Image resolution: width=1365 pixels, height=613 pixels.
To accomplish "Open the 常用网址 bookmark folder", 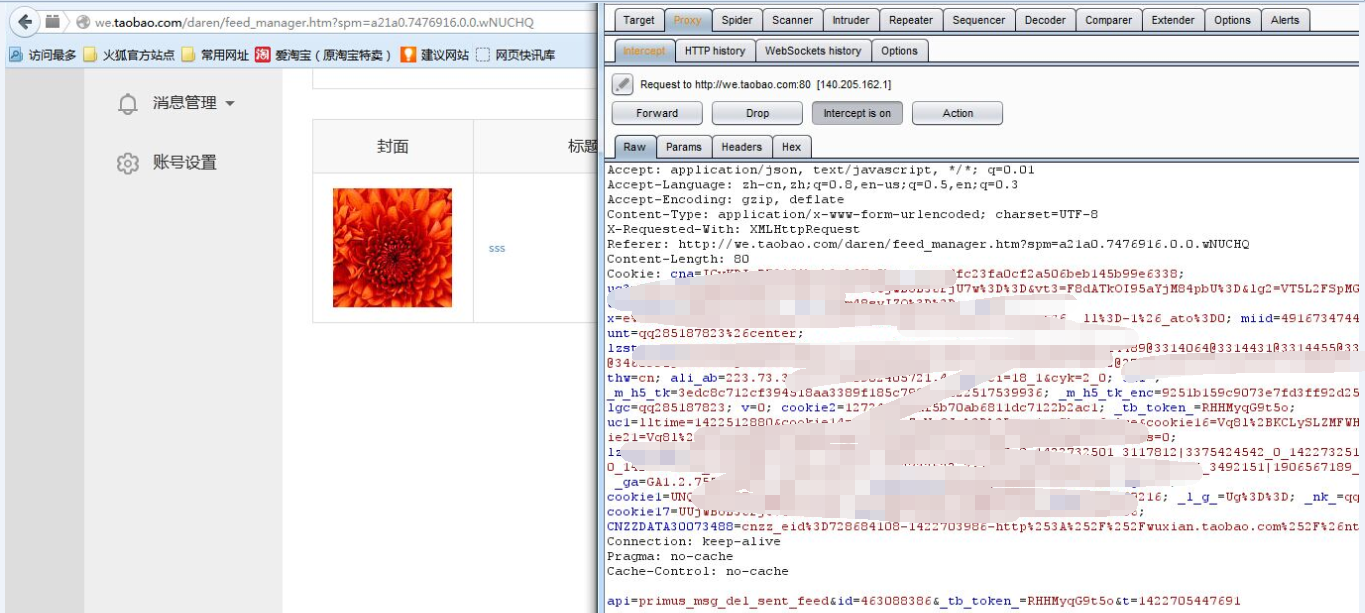I will pyautogui.click(x=215, y=55).
